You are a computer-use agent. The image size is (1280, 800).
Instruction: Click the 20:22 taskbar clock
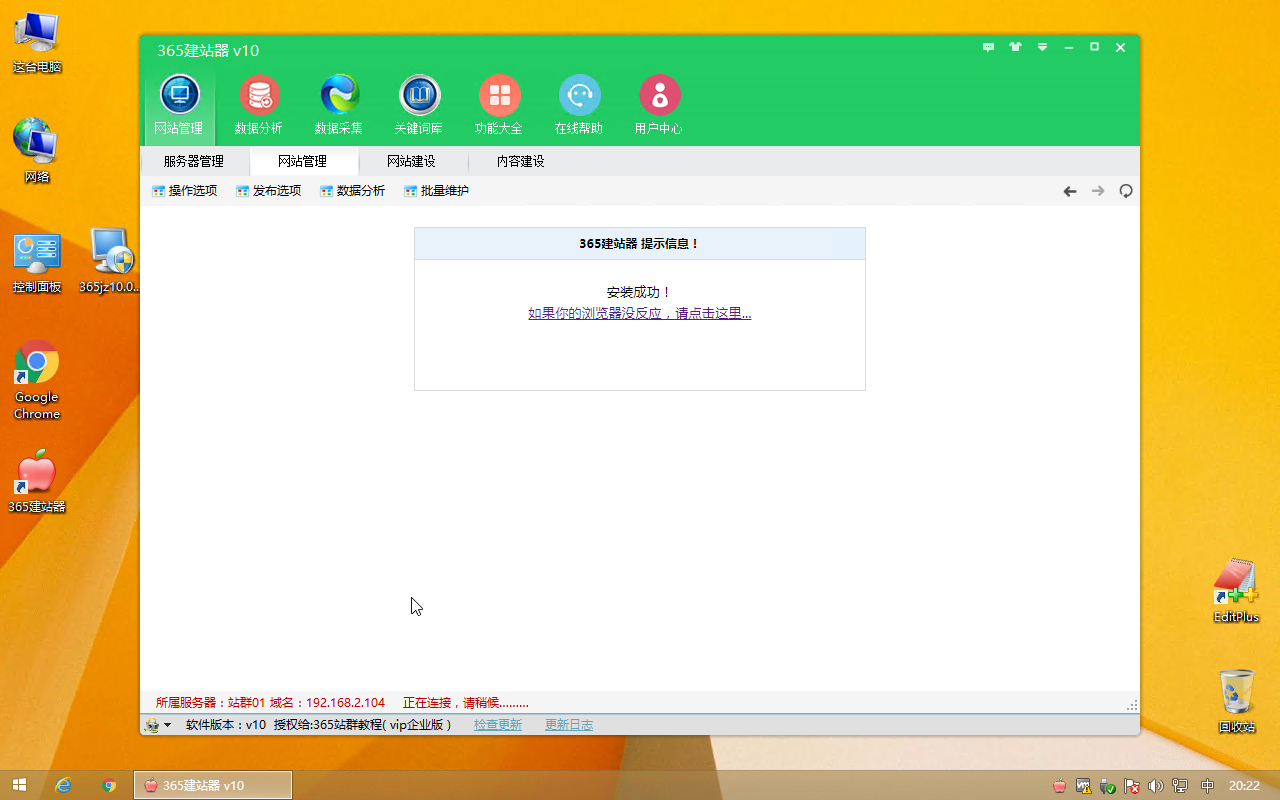(x=1244, y=786)
